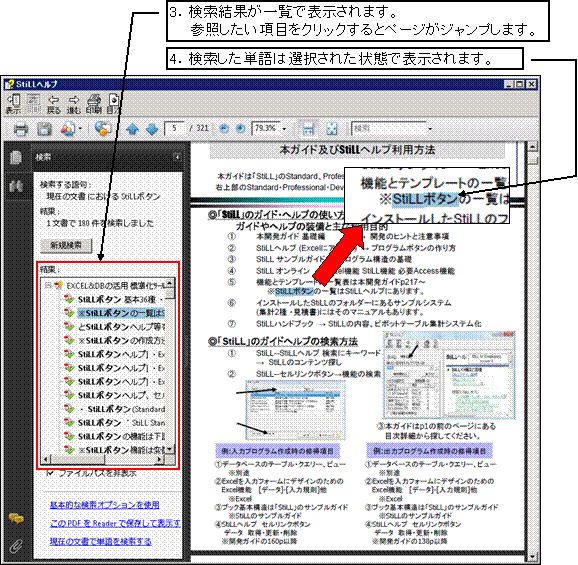Screen dimensions: 578x565
Task: Select result StiLLボタンの機能は下
Action: coord(114,436)
